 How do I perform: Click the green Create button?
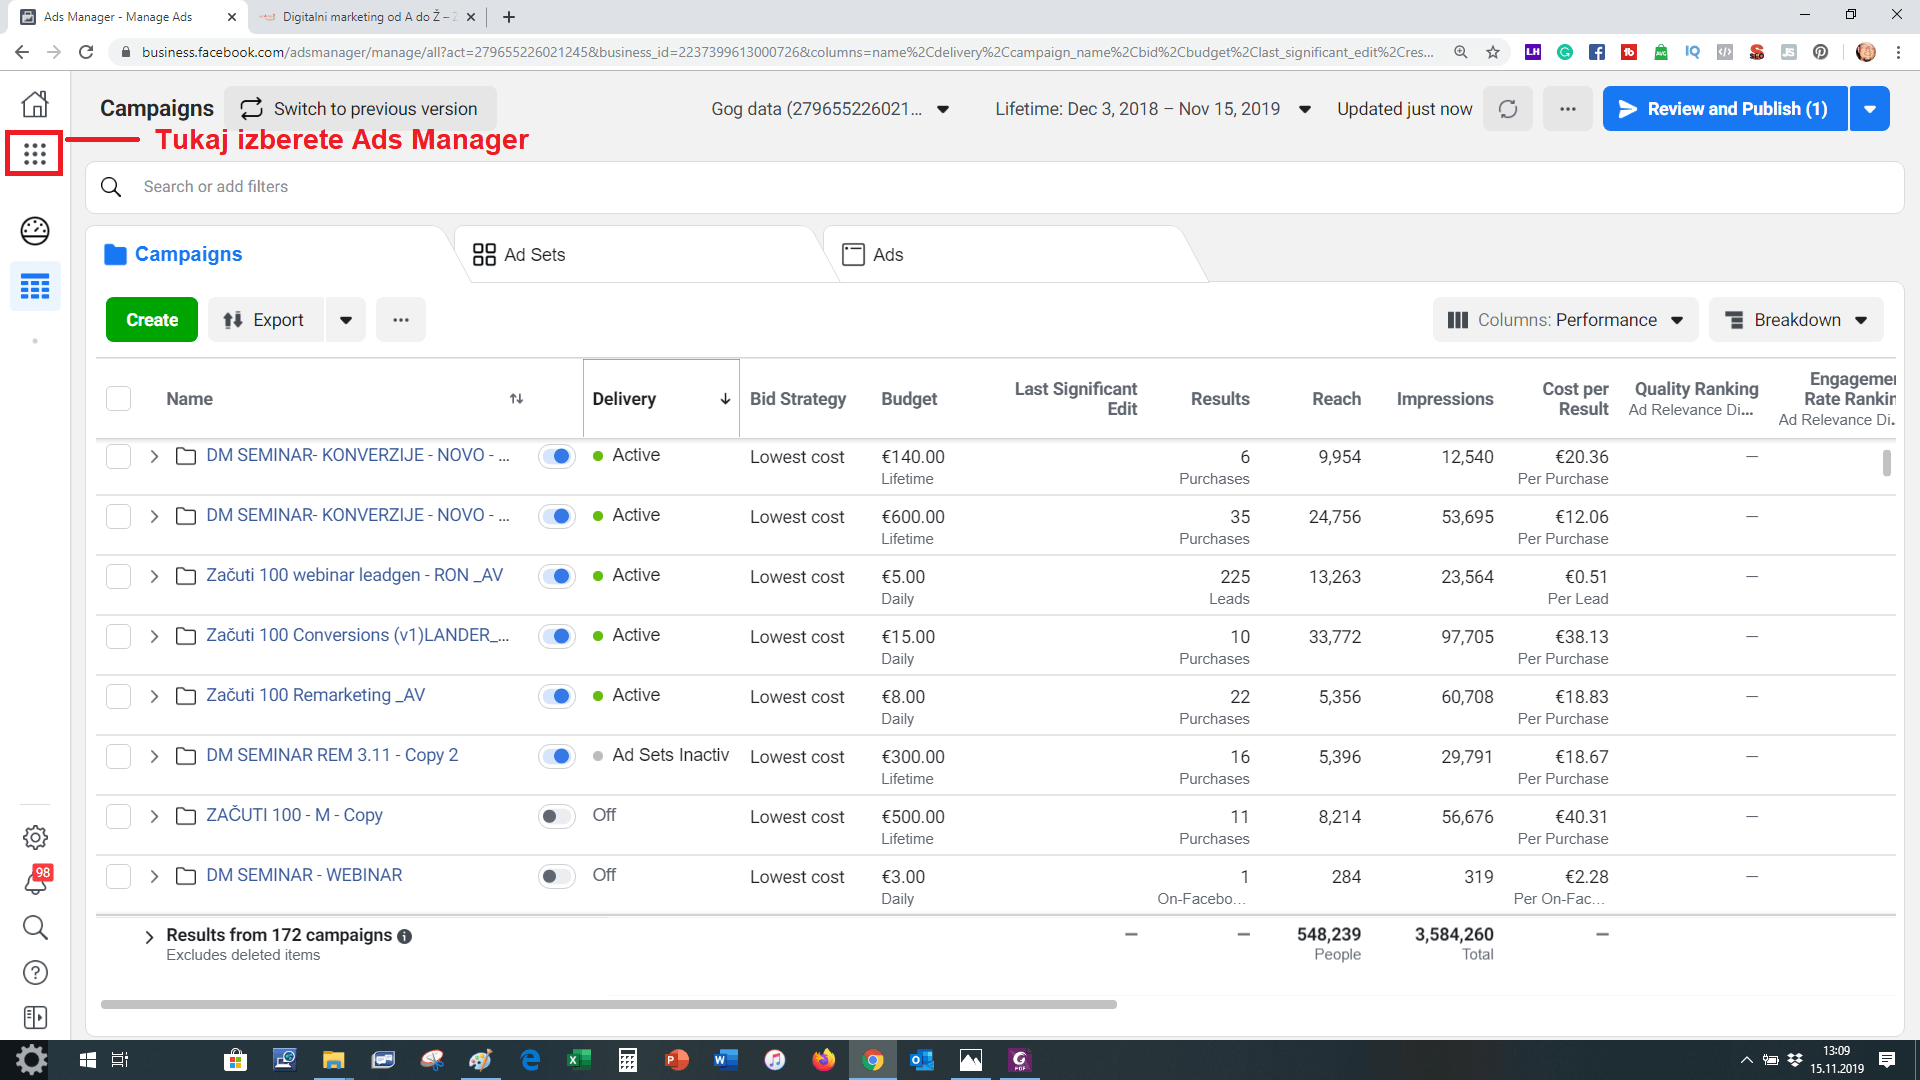point(152,320)
